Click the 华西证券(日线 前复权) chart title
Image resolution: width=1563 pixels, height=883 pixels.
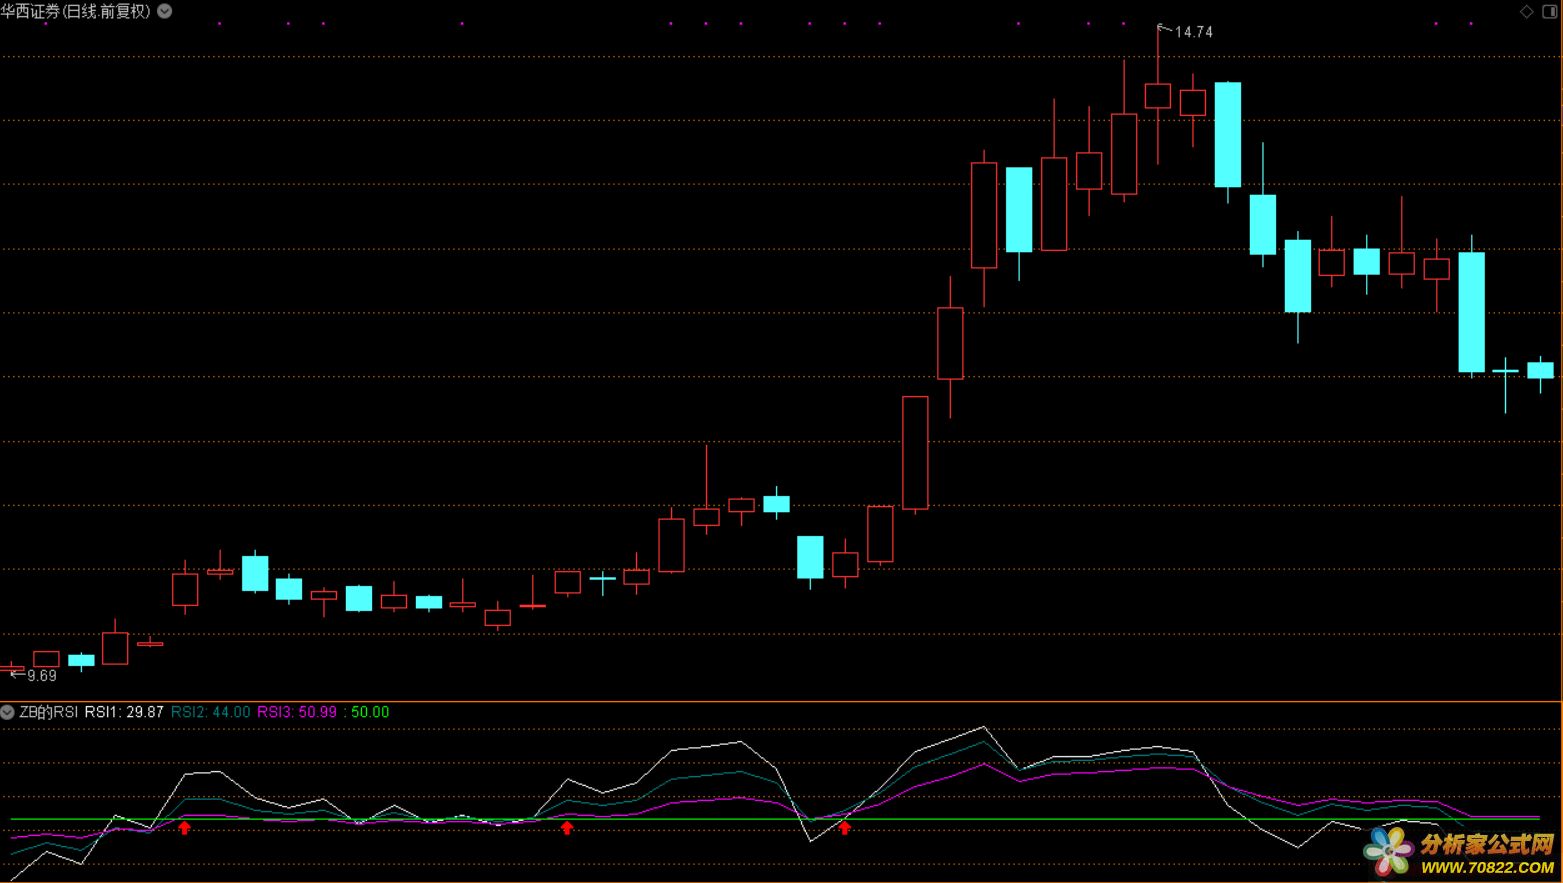pyautogui.click(x=76, y=11)
